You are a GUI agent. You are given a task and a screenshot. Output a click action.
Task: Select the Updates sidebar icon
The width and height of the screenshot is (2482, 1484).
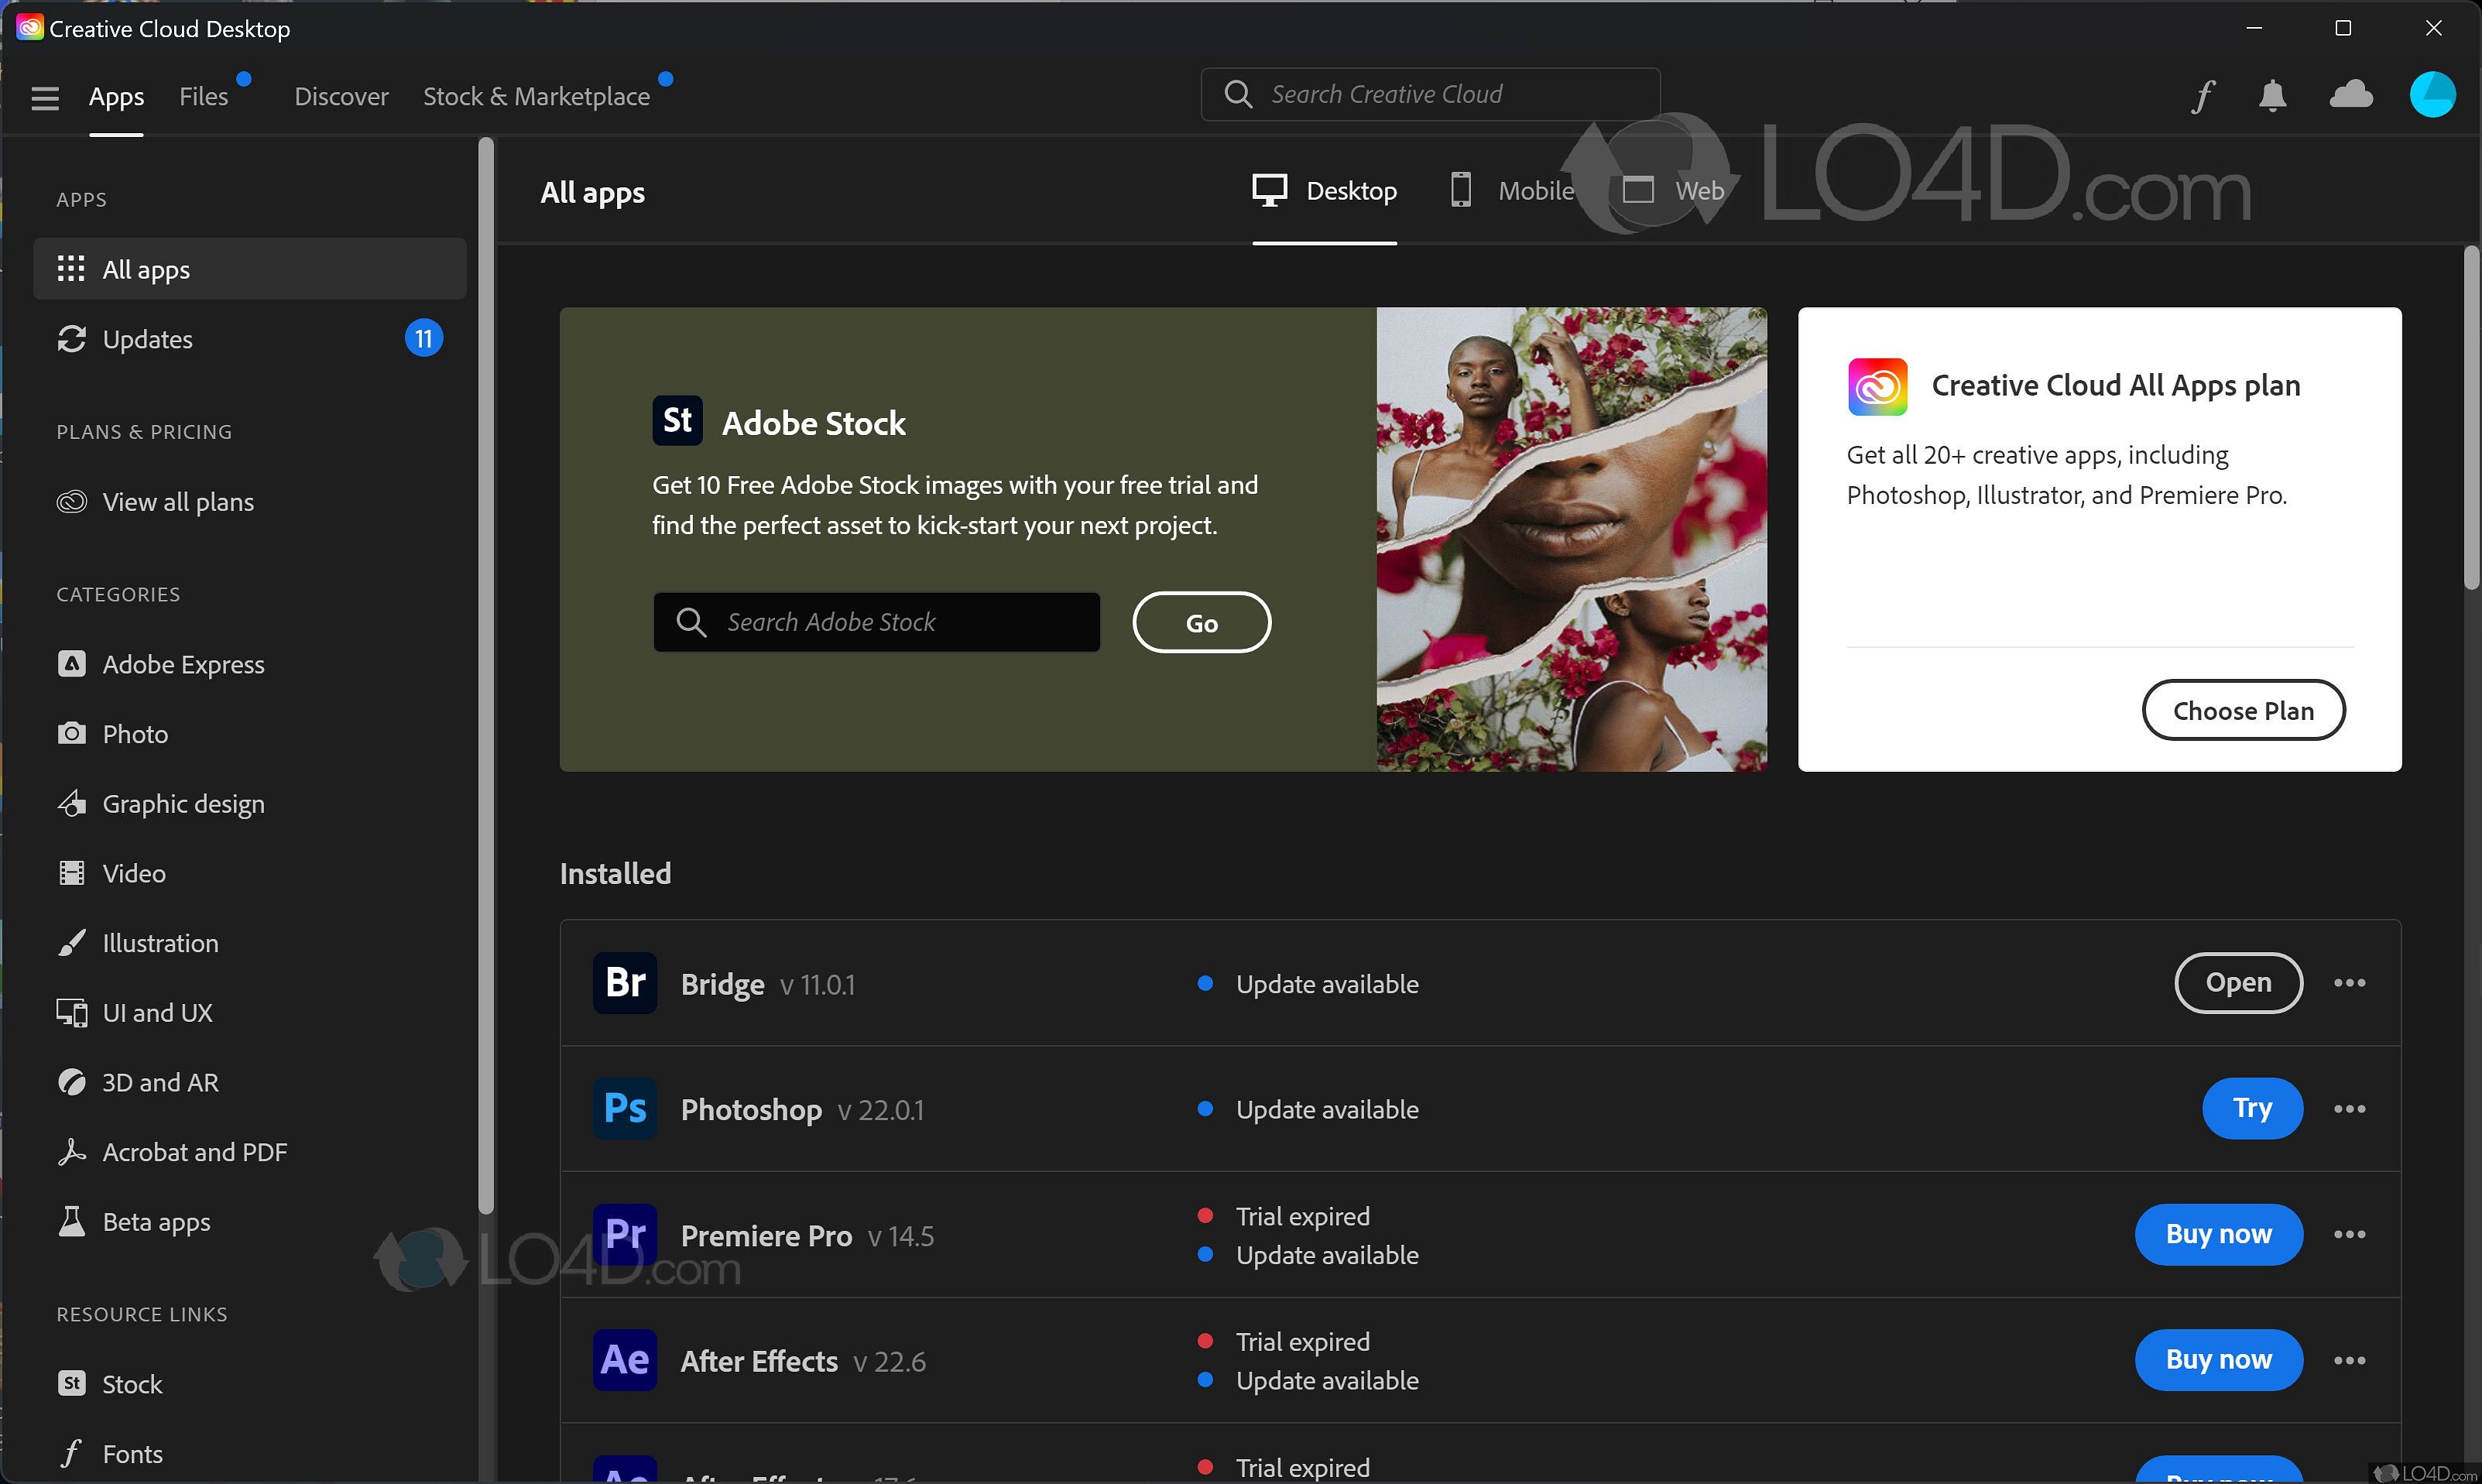(71, 339)
